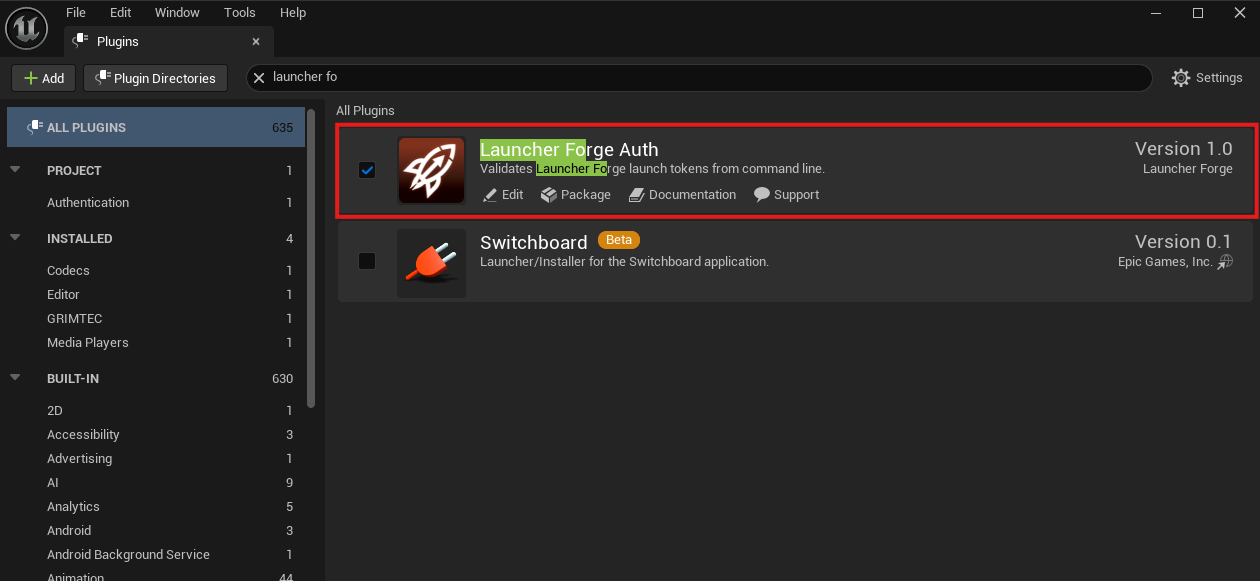Open the Tools menu
The width and height of the screenshot is (1260, 581).
pos(240,13)
